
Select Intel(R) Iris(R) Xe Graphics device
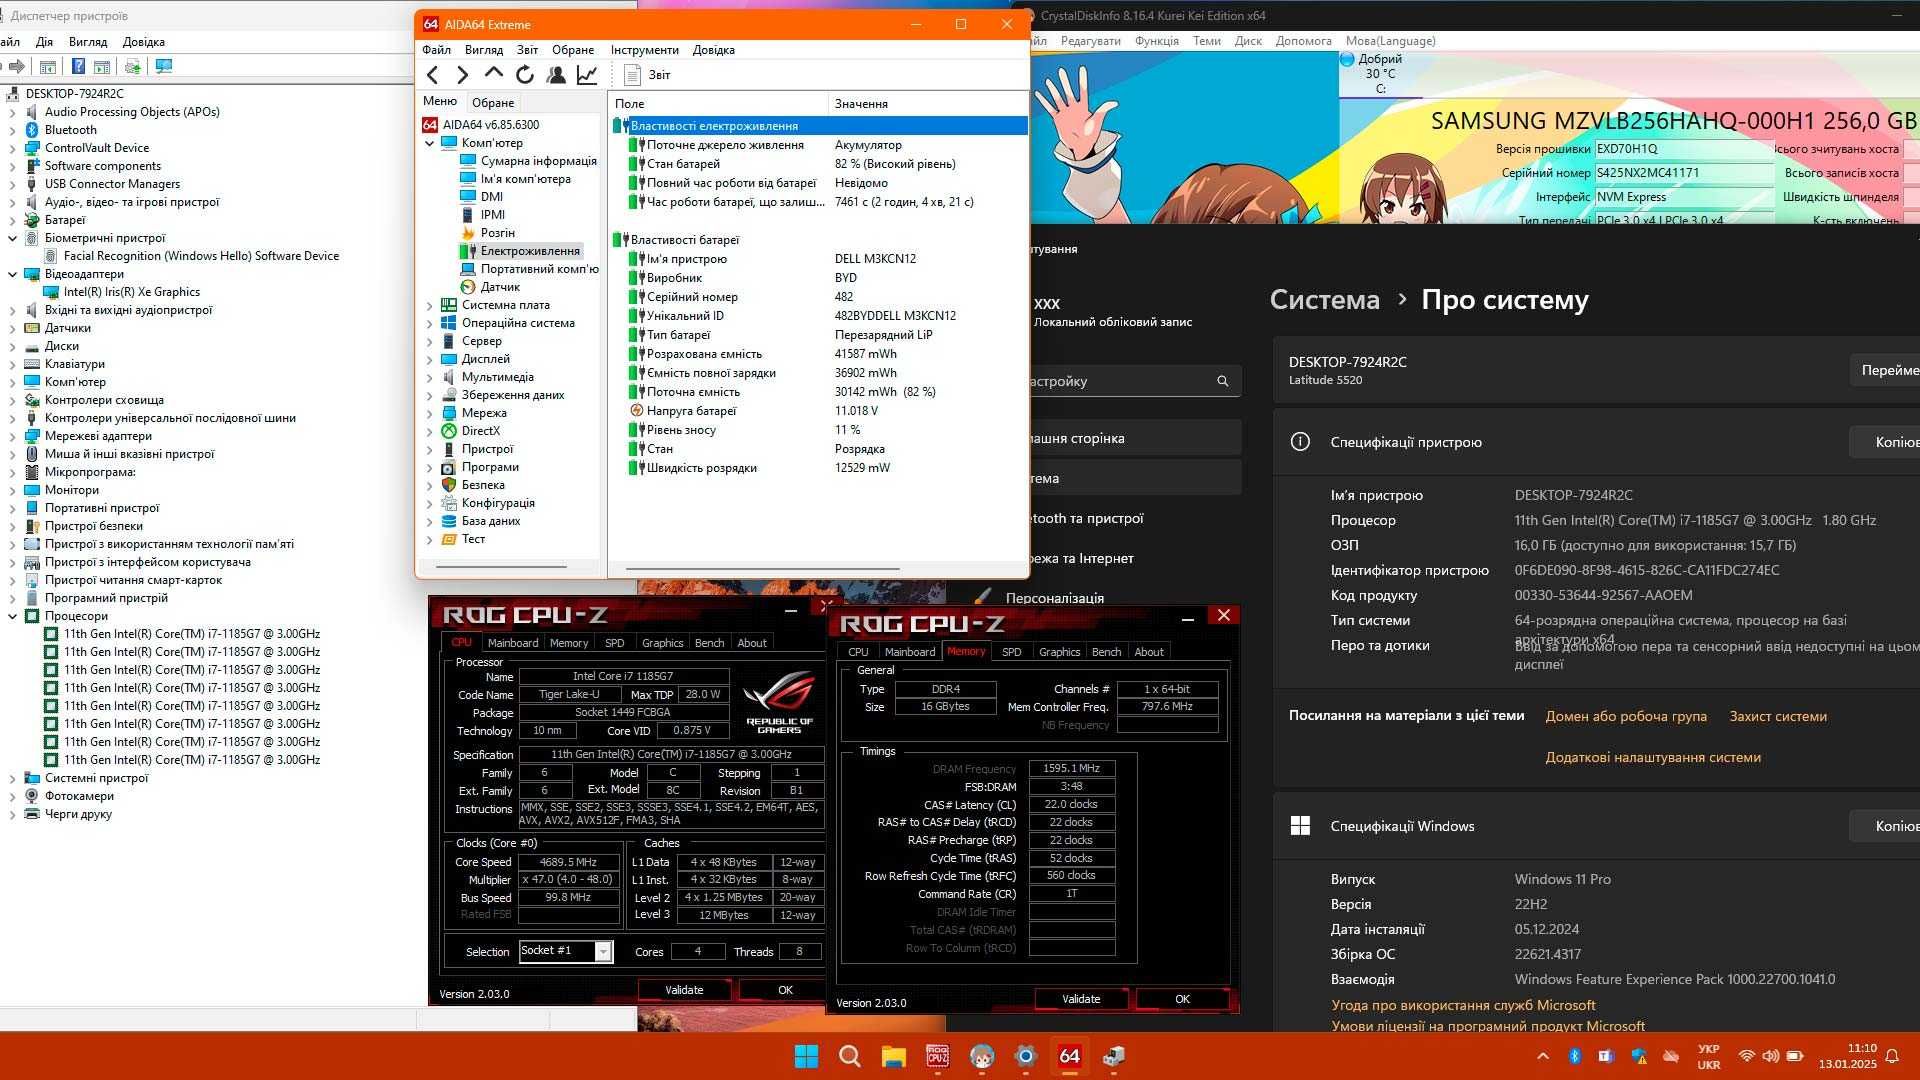[x=132, y=292]
